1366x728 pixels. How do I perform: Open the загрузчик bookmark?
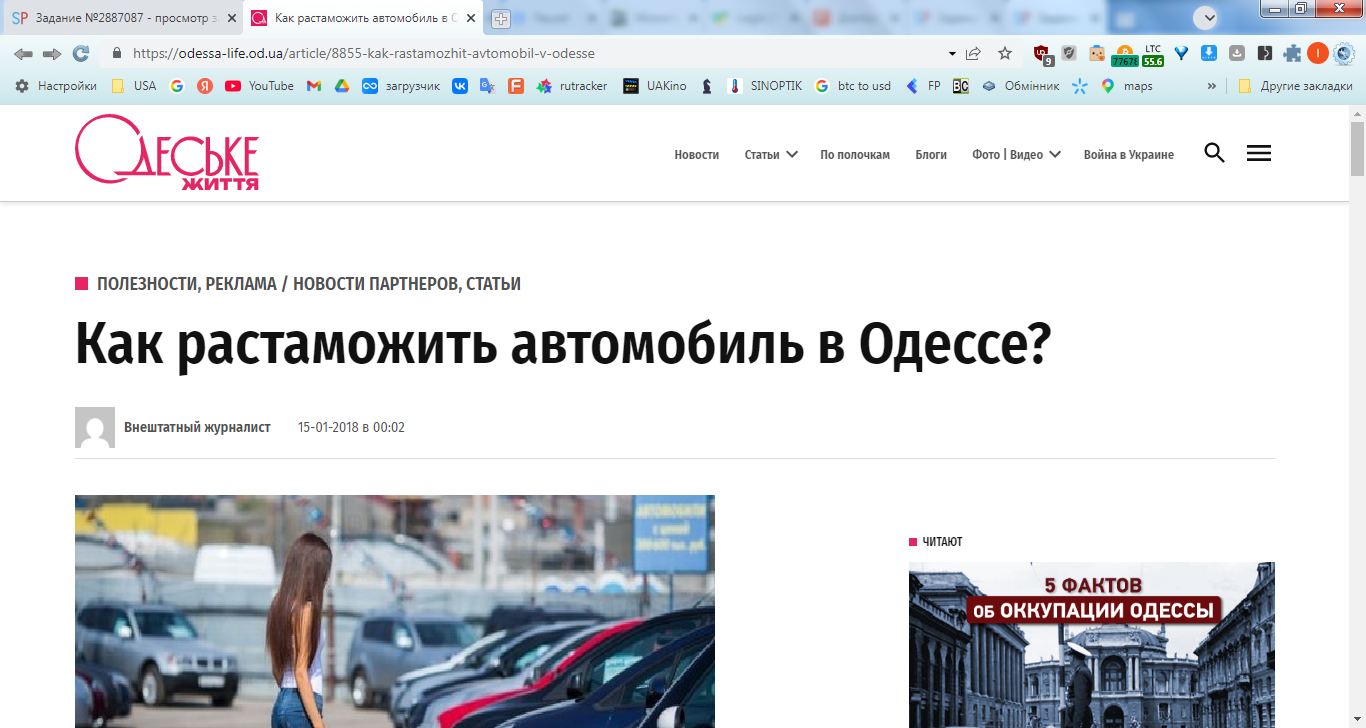[x=400, y=86]
